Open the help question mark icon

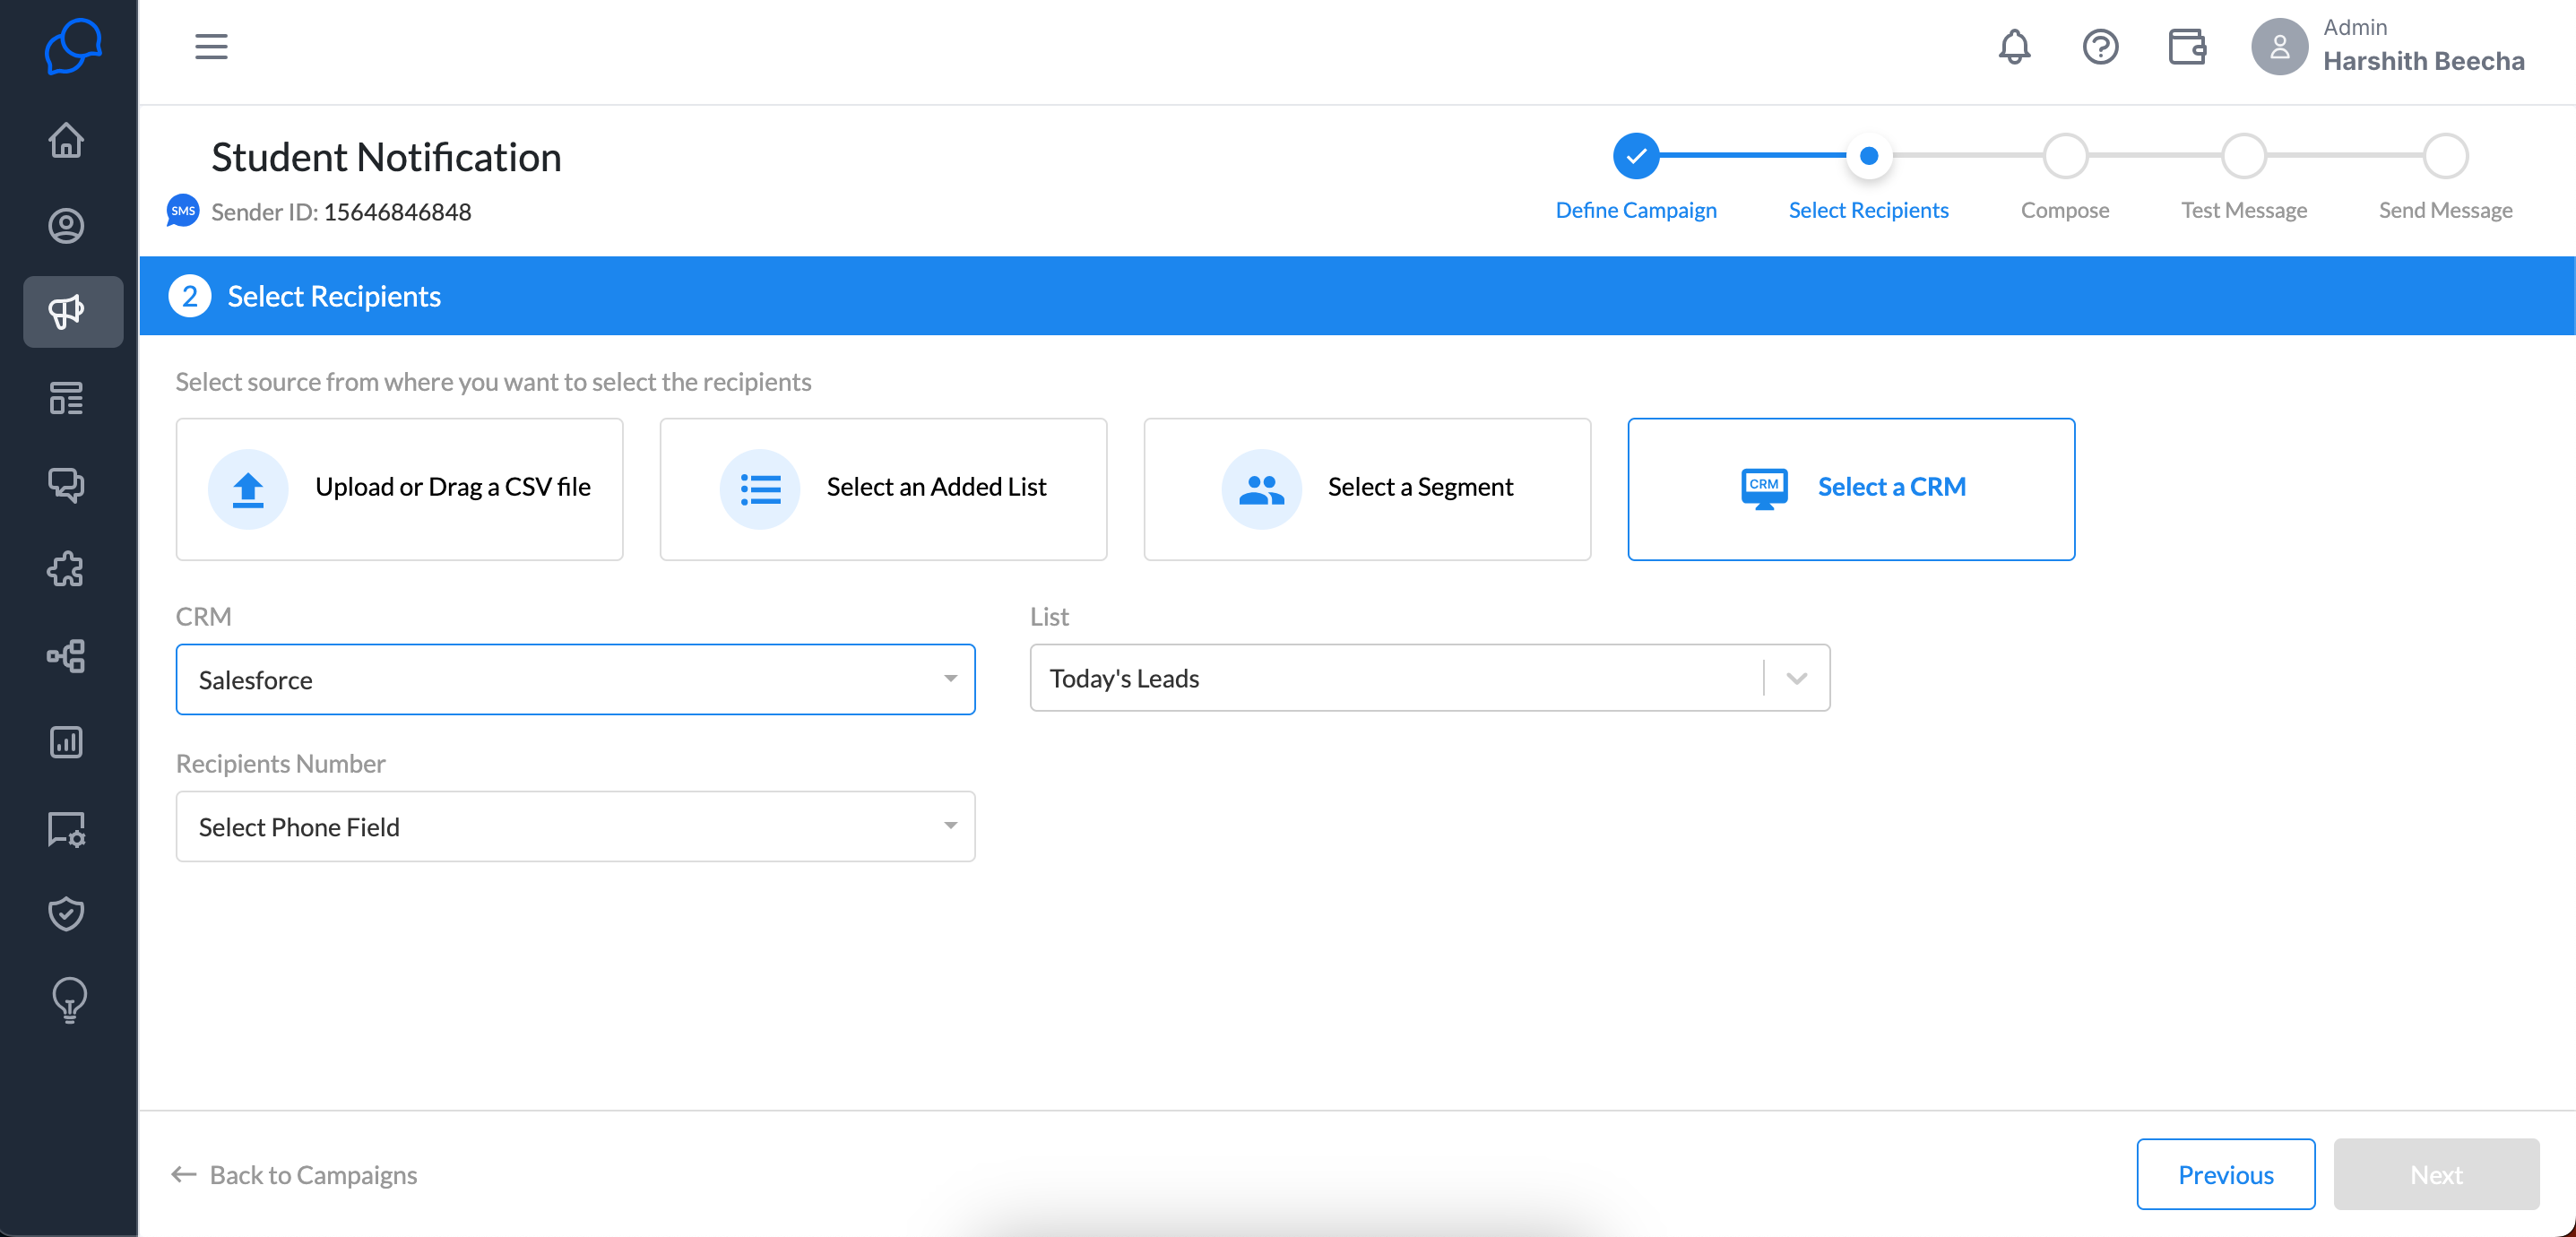(x=2100, y=46)
